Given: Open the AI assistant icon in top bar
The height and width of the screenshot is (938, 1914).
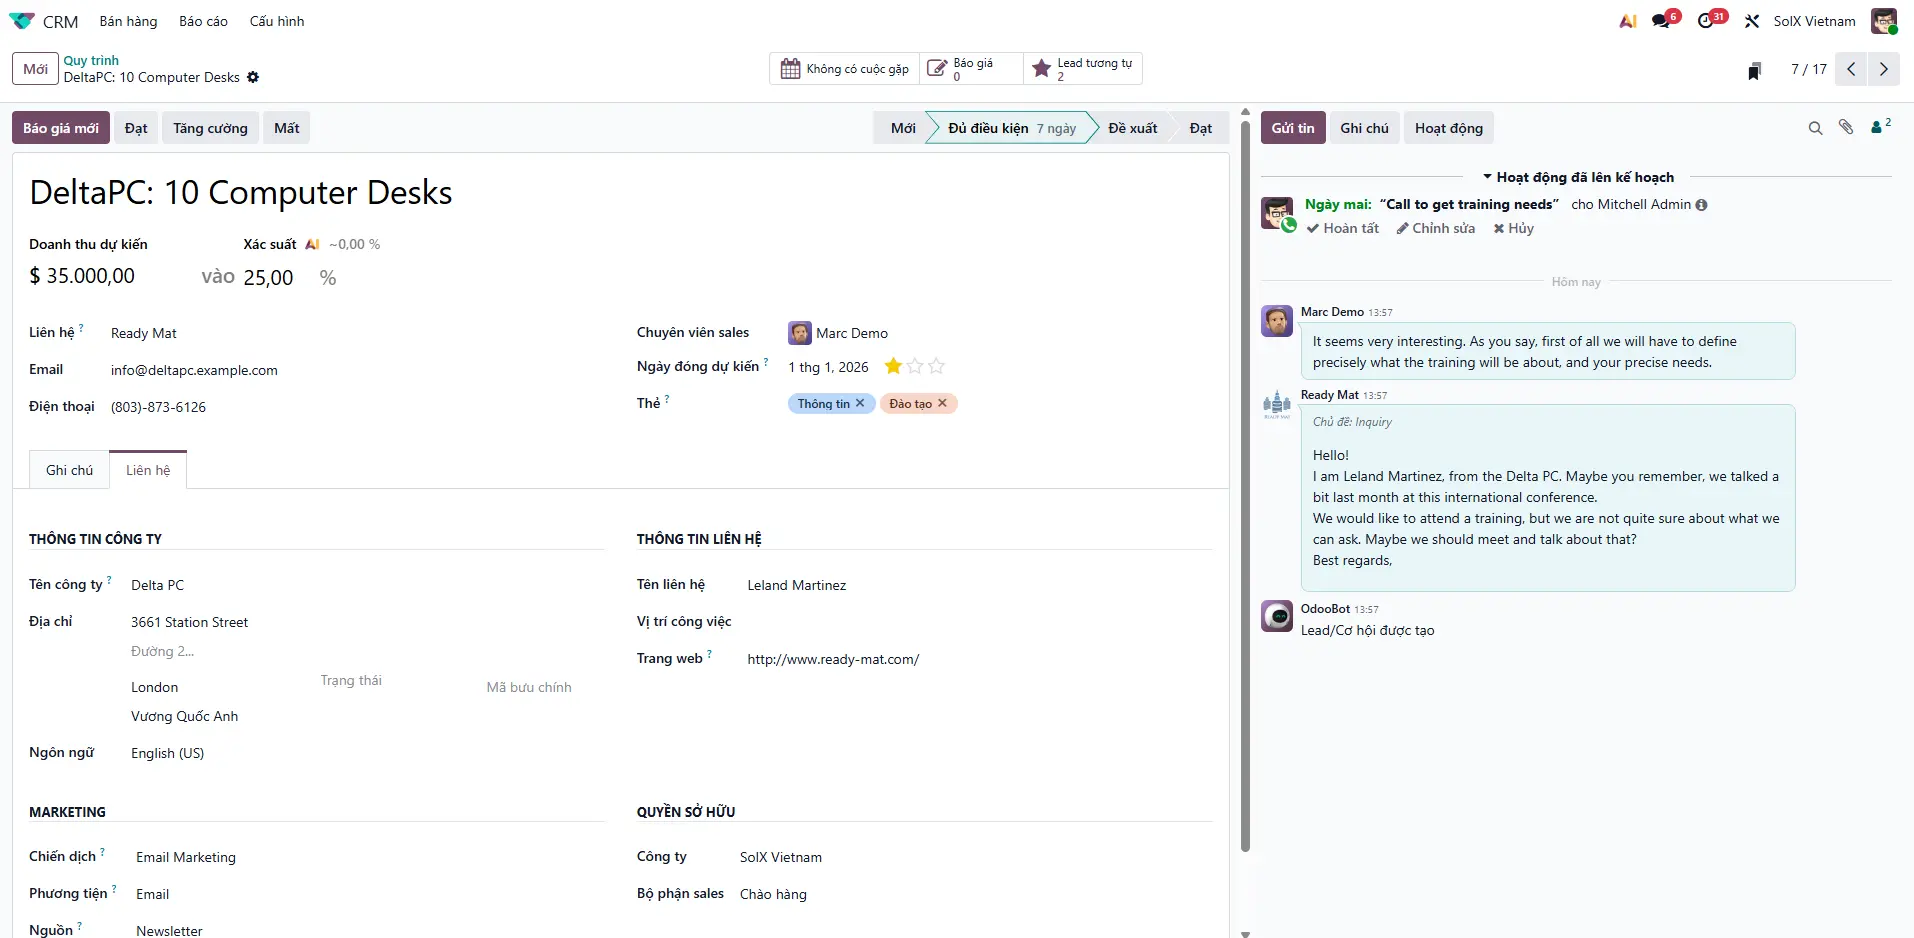Looking at the screenshot, I should [x=1628, y=21].
